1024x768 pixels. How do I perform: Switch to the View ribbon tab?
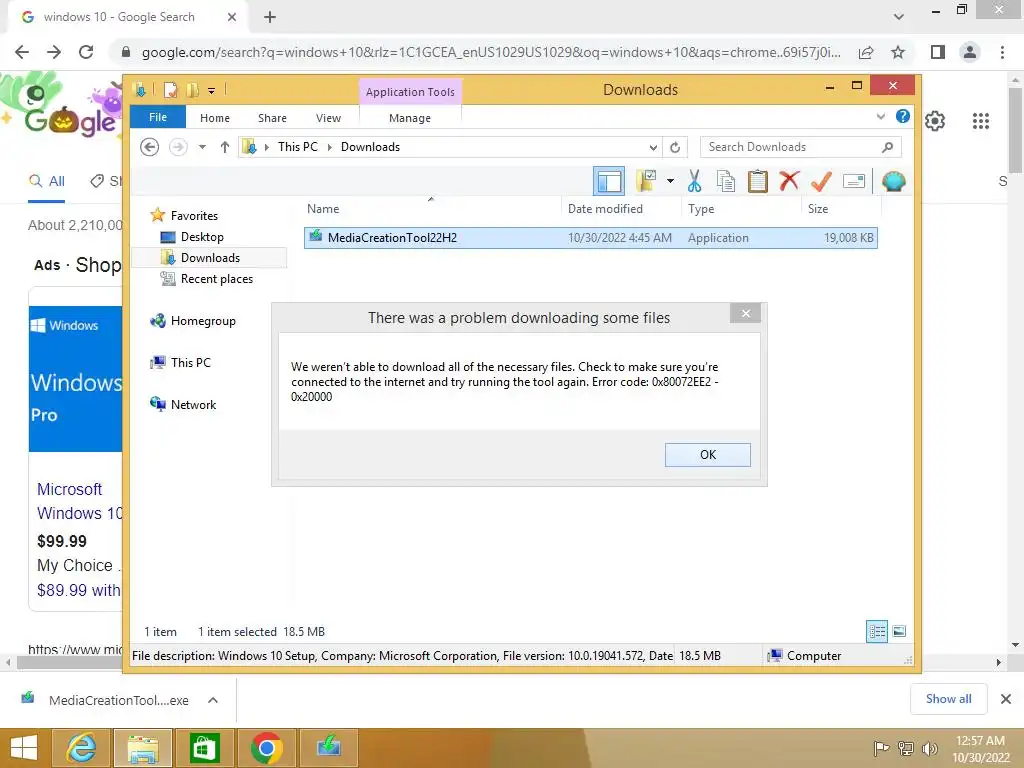[328, 118]
